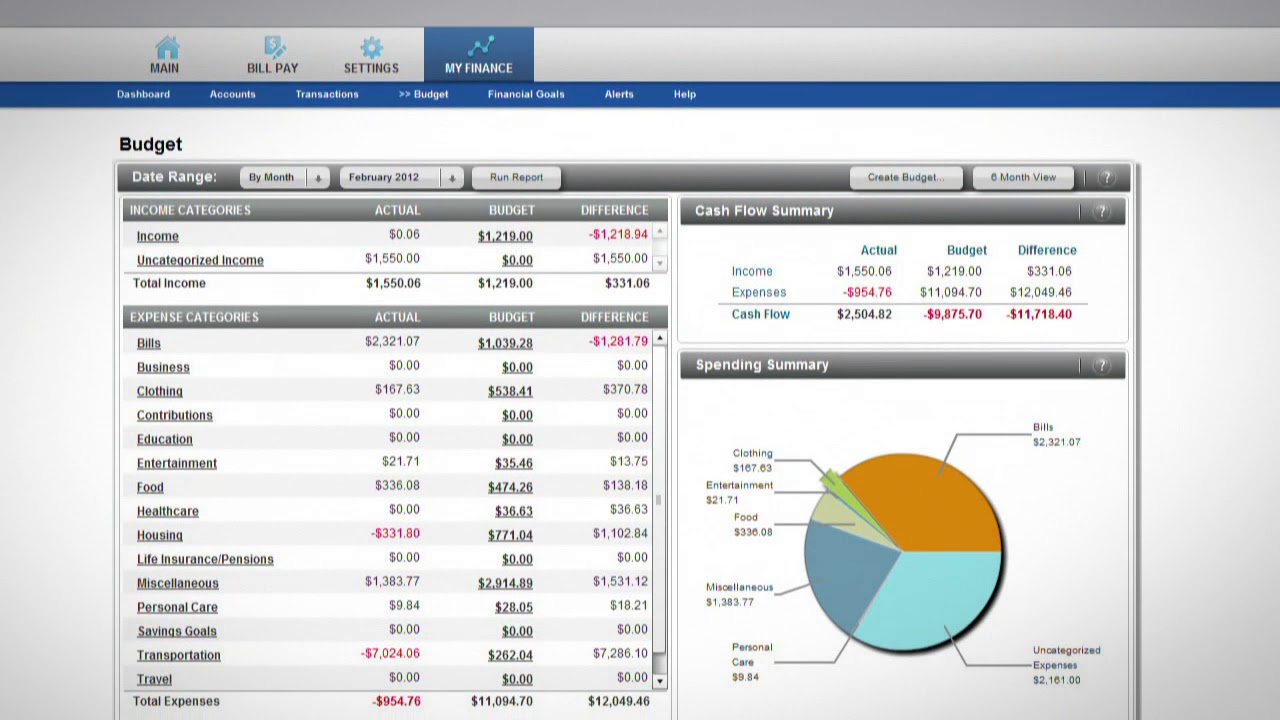Screen dimensions: 1280x720
Task: Open the Bills category link
Action: 148,343
